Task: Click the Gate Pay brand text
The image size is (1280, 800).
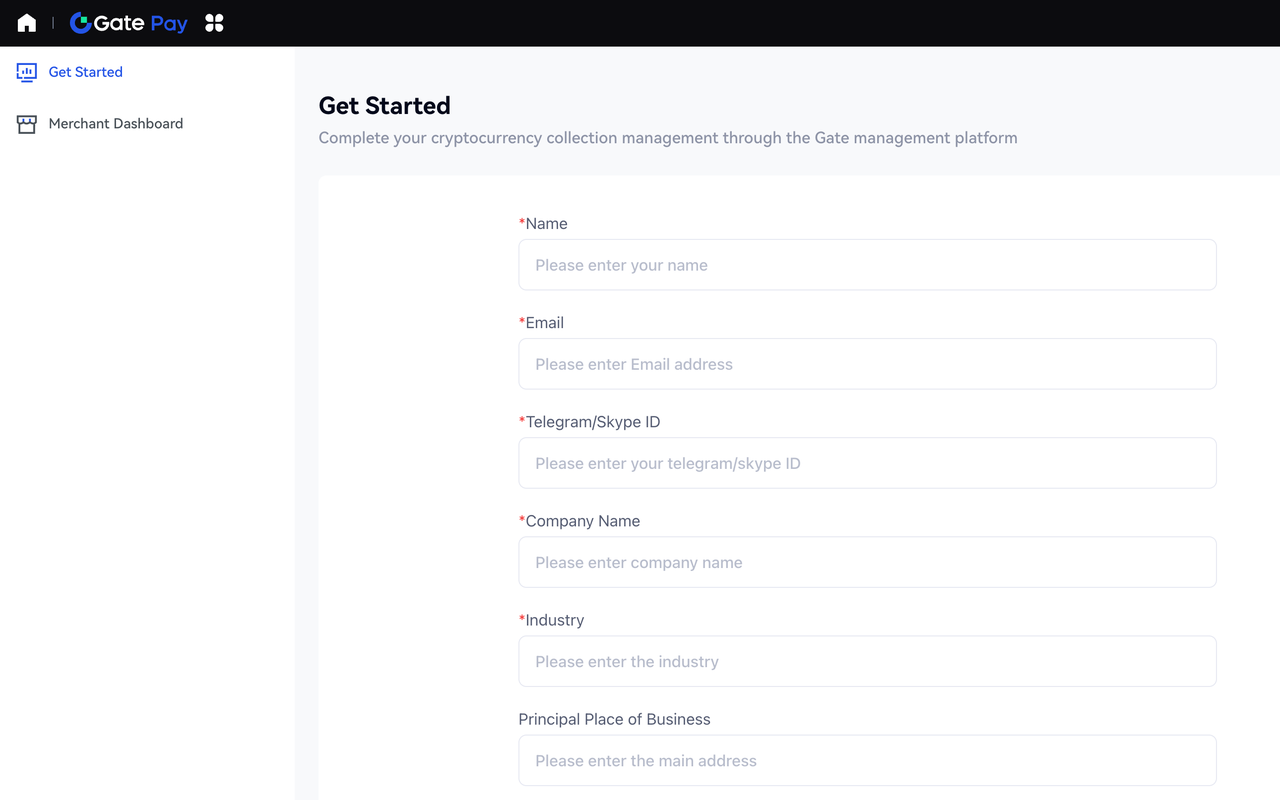Action: coord(141,23)
